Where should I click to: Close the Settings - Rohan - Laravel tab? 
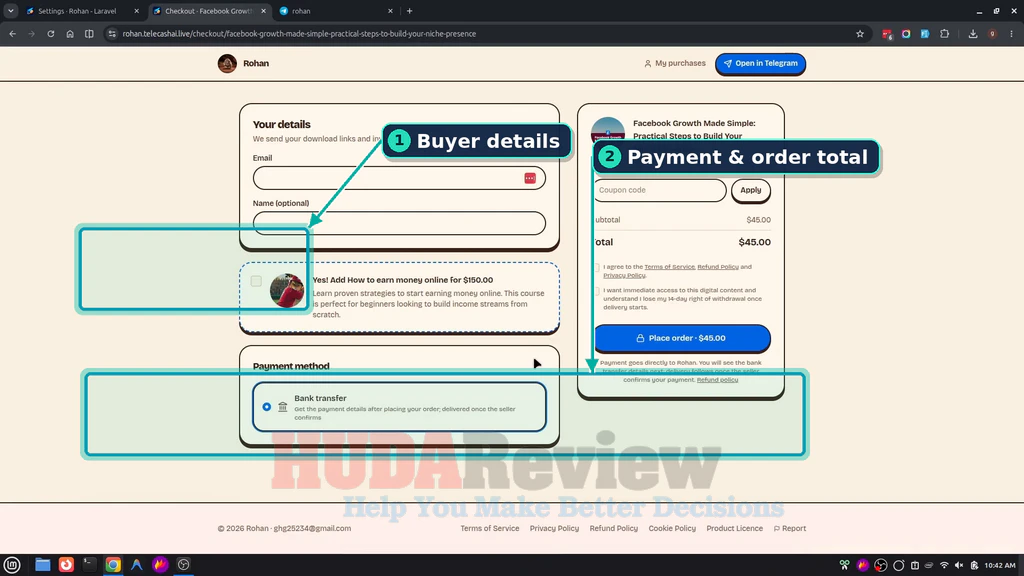point(136,11)
